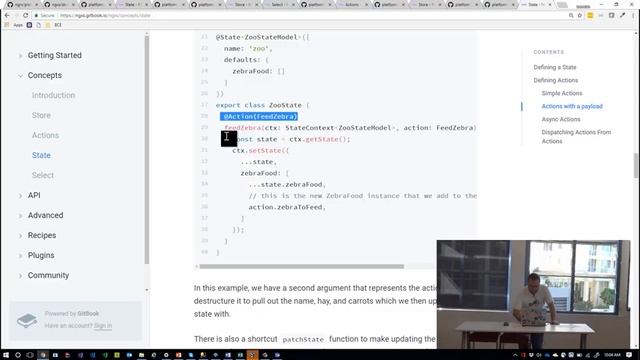Open the Select page in sidebar
Image resolution: width=640 pixels, height=360 pixels.
pos(43,176)
